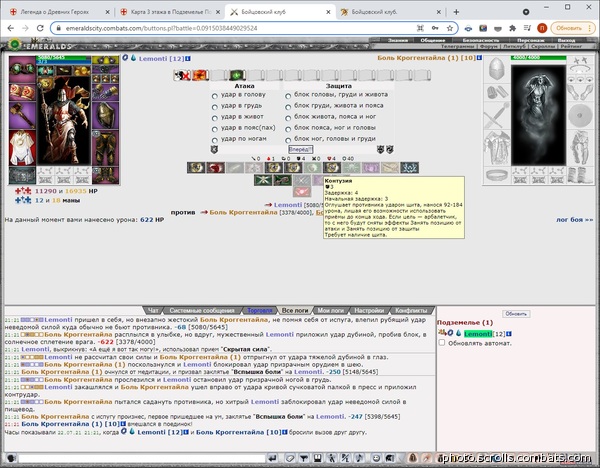Switch to the 'Чат' tab
Image resolution: width=600 pixels, height=468 pixels.
(153, 310)
